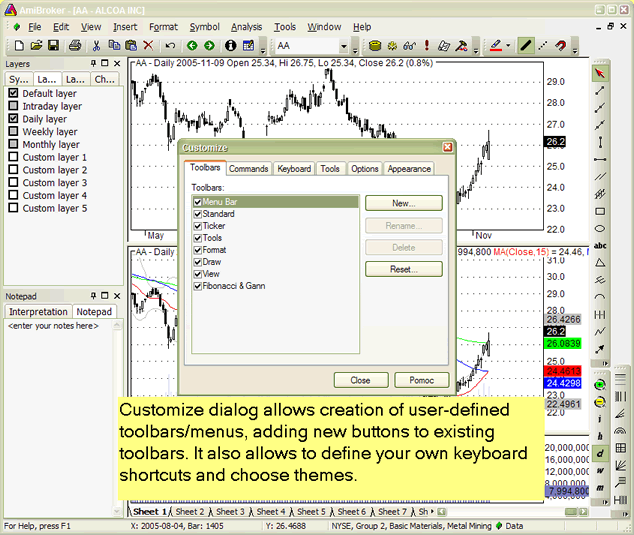Open the line color dropdown arrow
Screen dimensions: 634x535
pyautogui.click(x=508, y=46)
